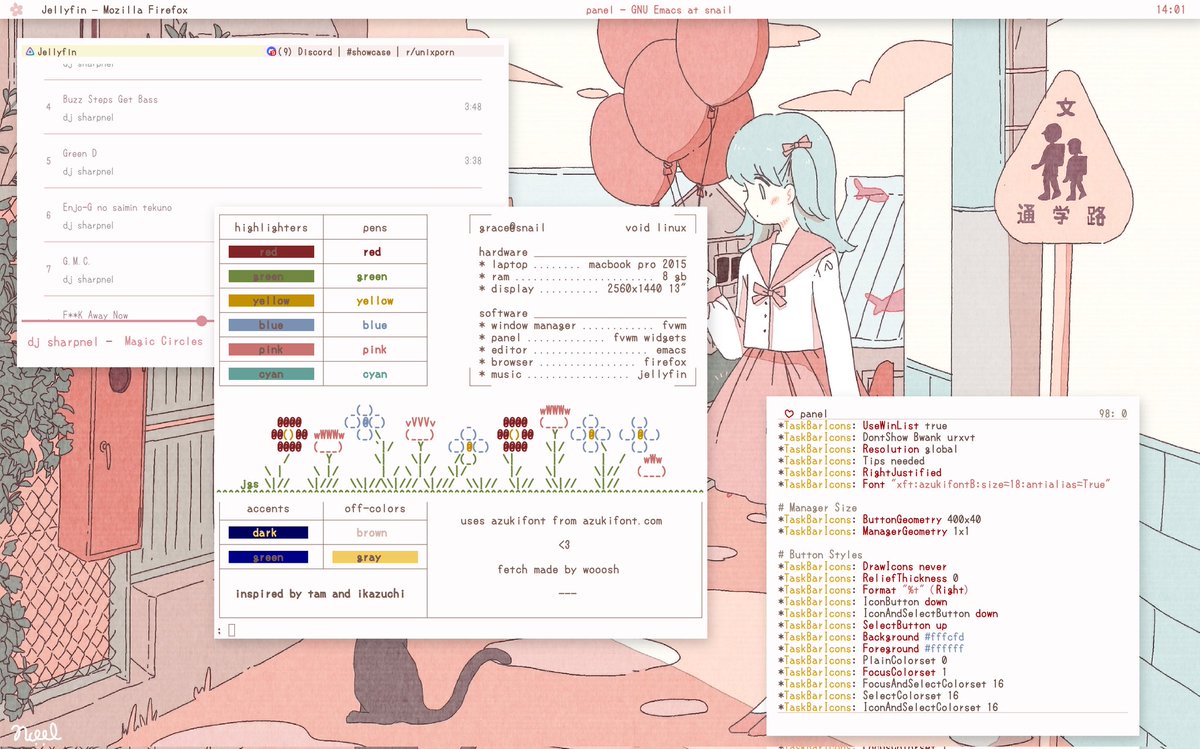Click the green highlighter swatch under highlighters
The height and width of the screenshot is (749, 1200).
(271, 276)
